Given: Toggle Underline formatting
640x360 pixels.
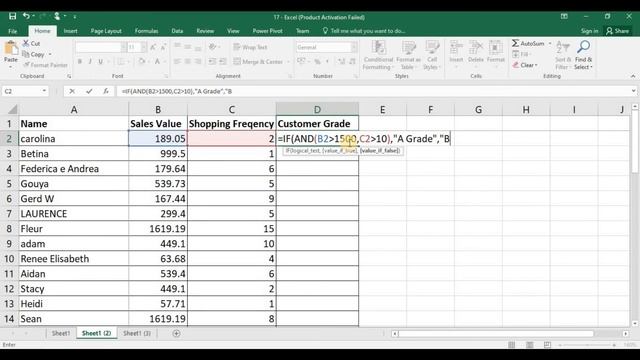Looking at the screenshot, I should (100, 62).
